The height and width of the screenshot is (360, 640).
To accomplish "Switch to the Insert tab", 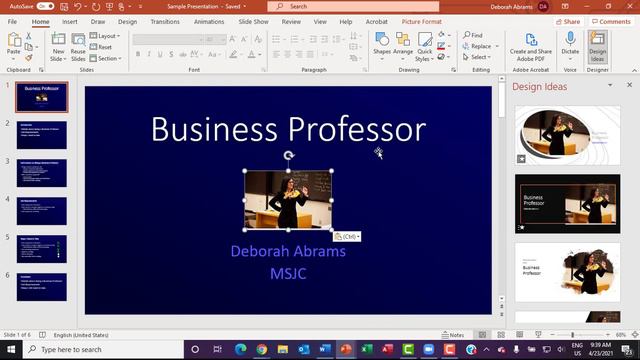I will point(70,22).
